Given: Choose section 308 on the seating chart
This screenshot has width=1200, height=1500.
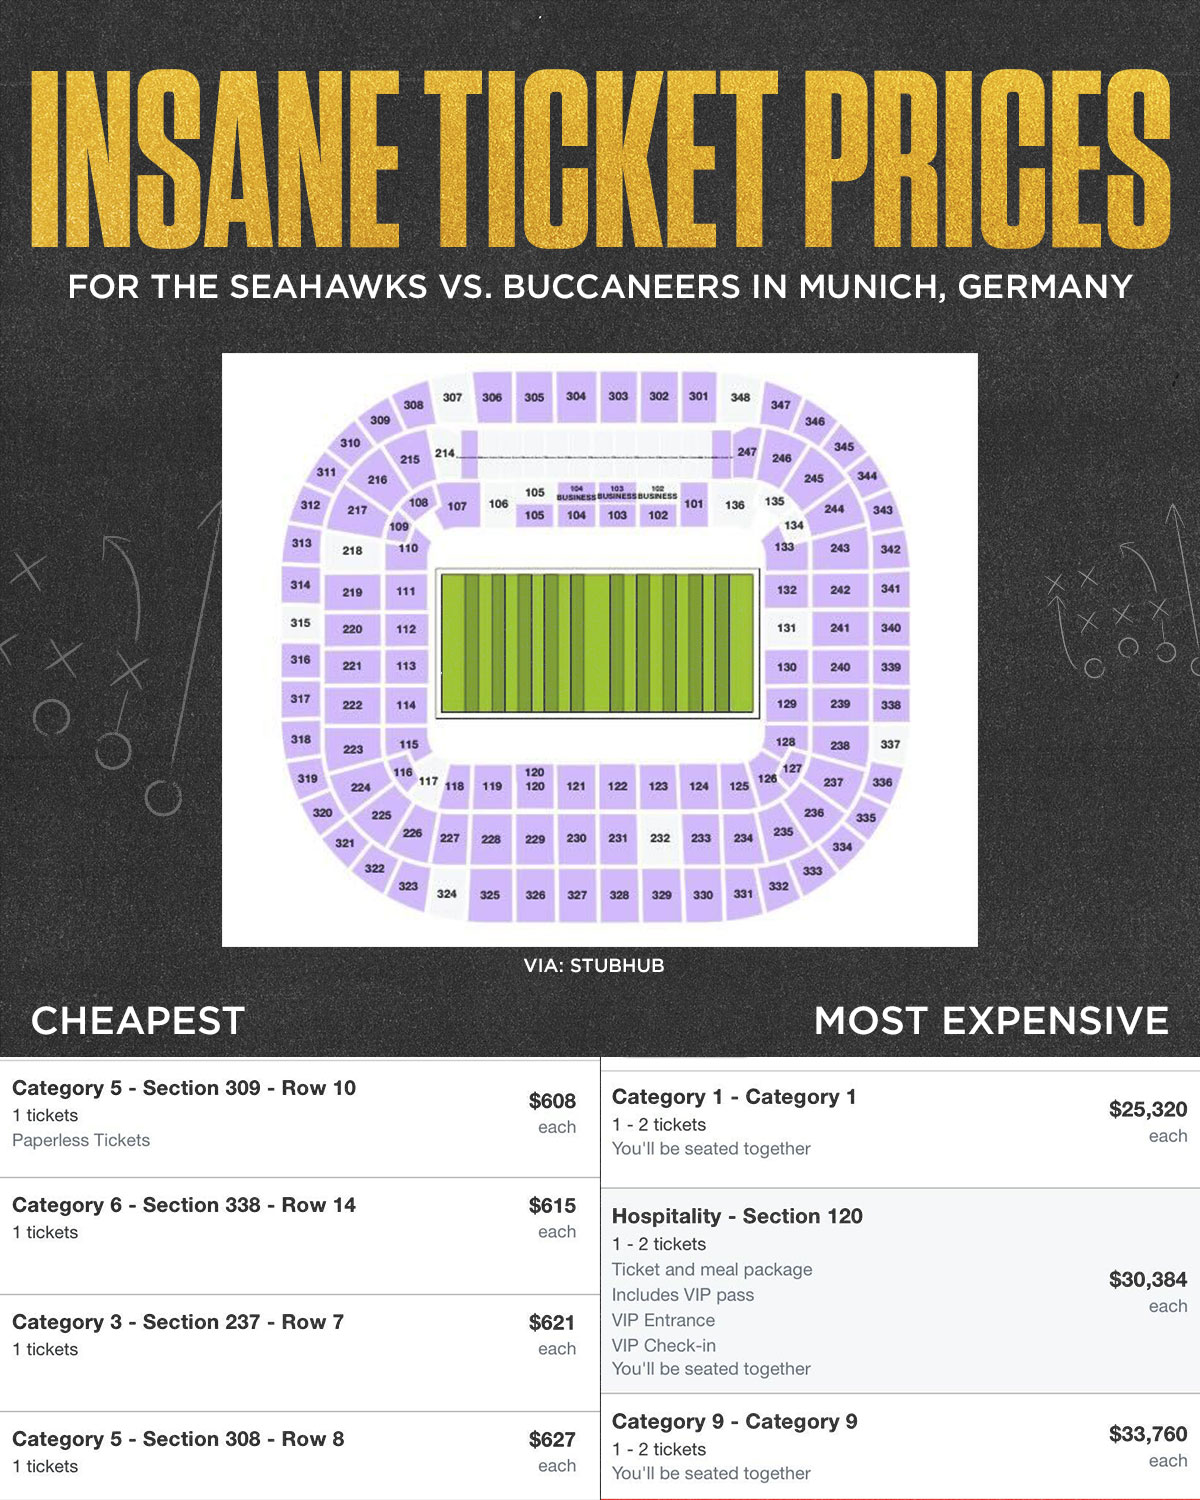Looking at the screenshot, I should (413, 405).
